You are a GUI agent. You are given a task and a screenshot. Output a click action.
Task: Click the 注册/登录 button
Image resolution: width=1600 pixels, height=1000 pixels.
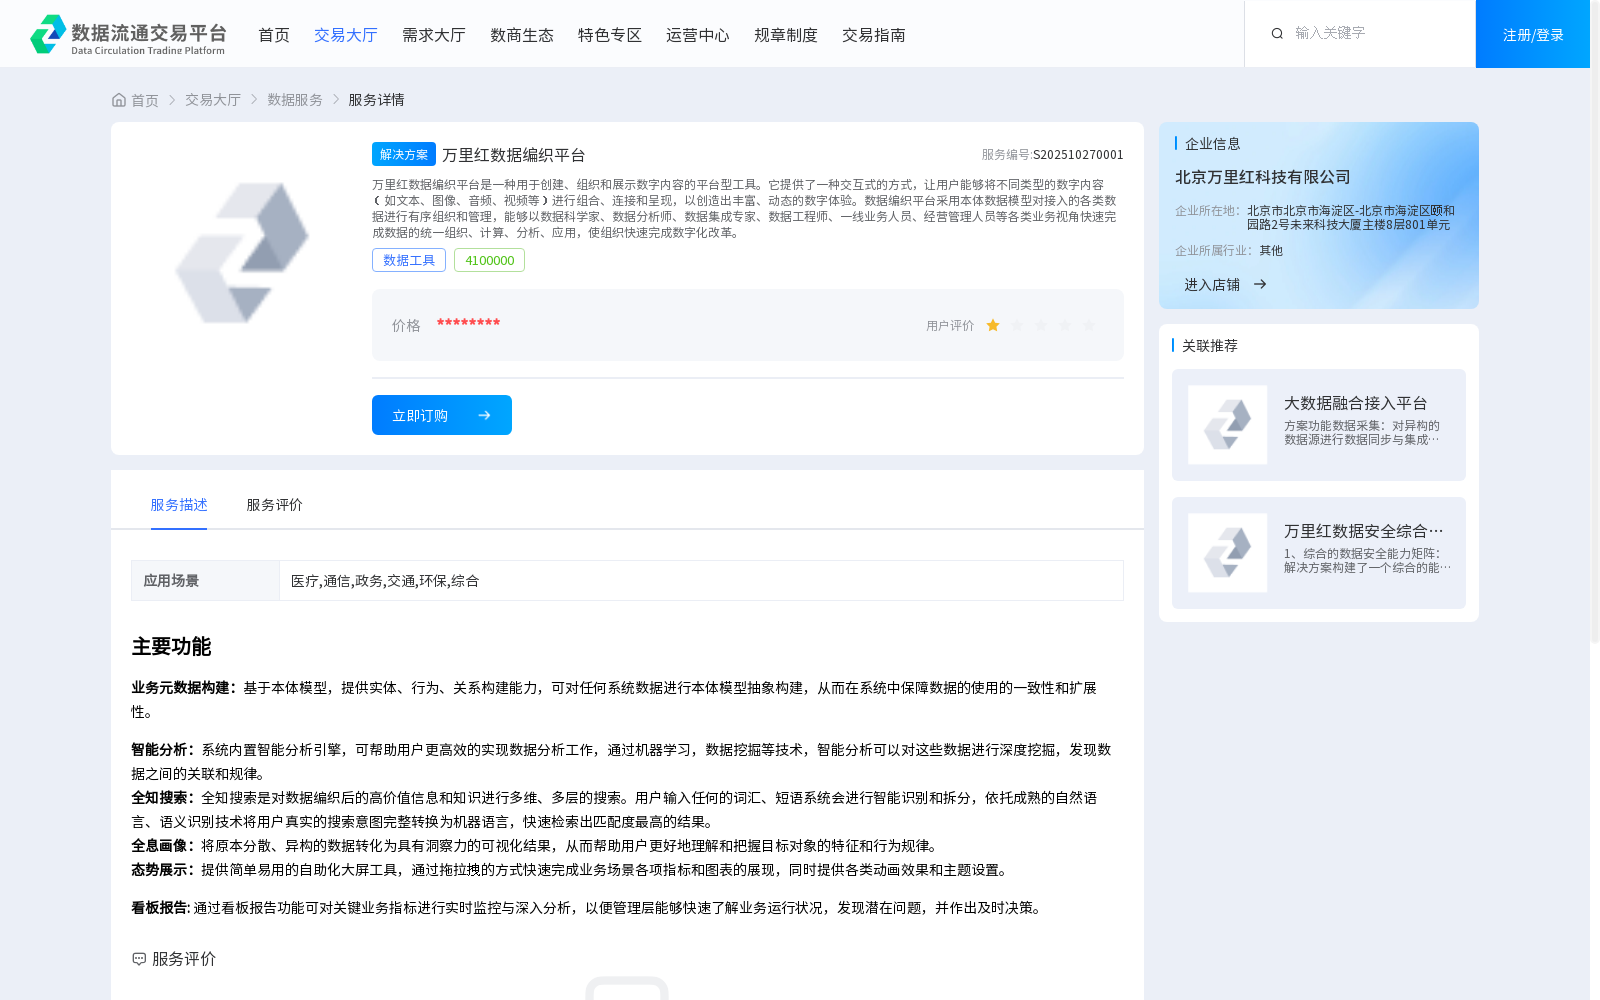coord(1533,34)
